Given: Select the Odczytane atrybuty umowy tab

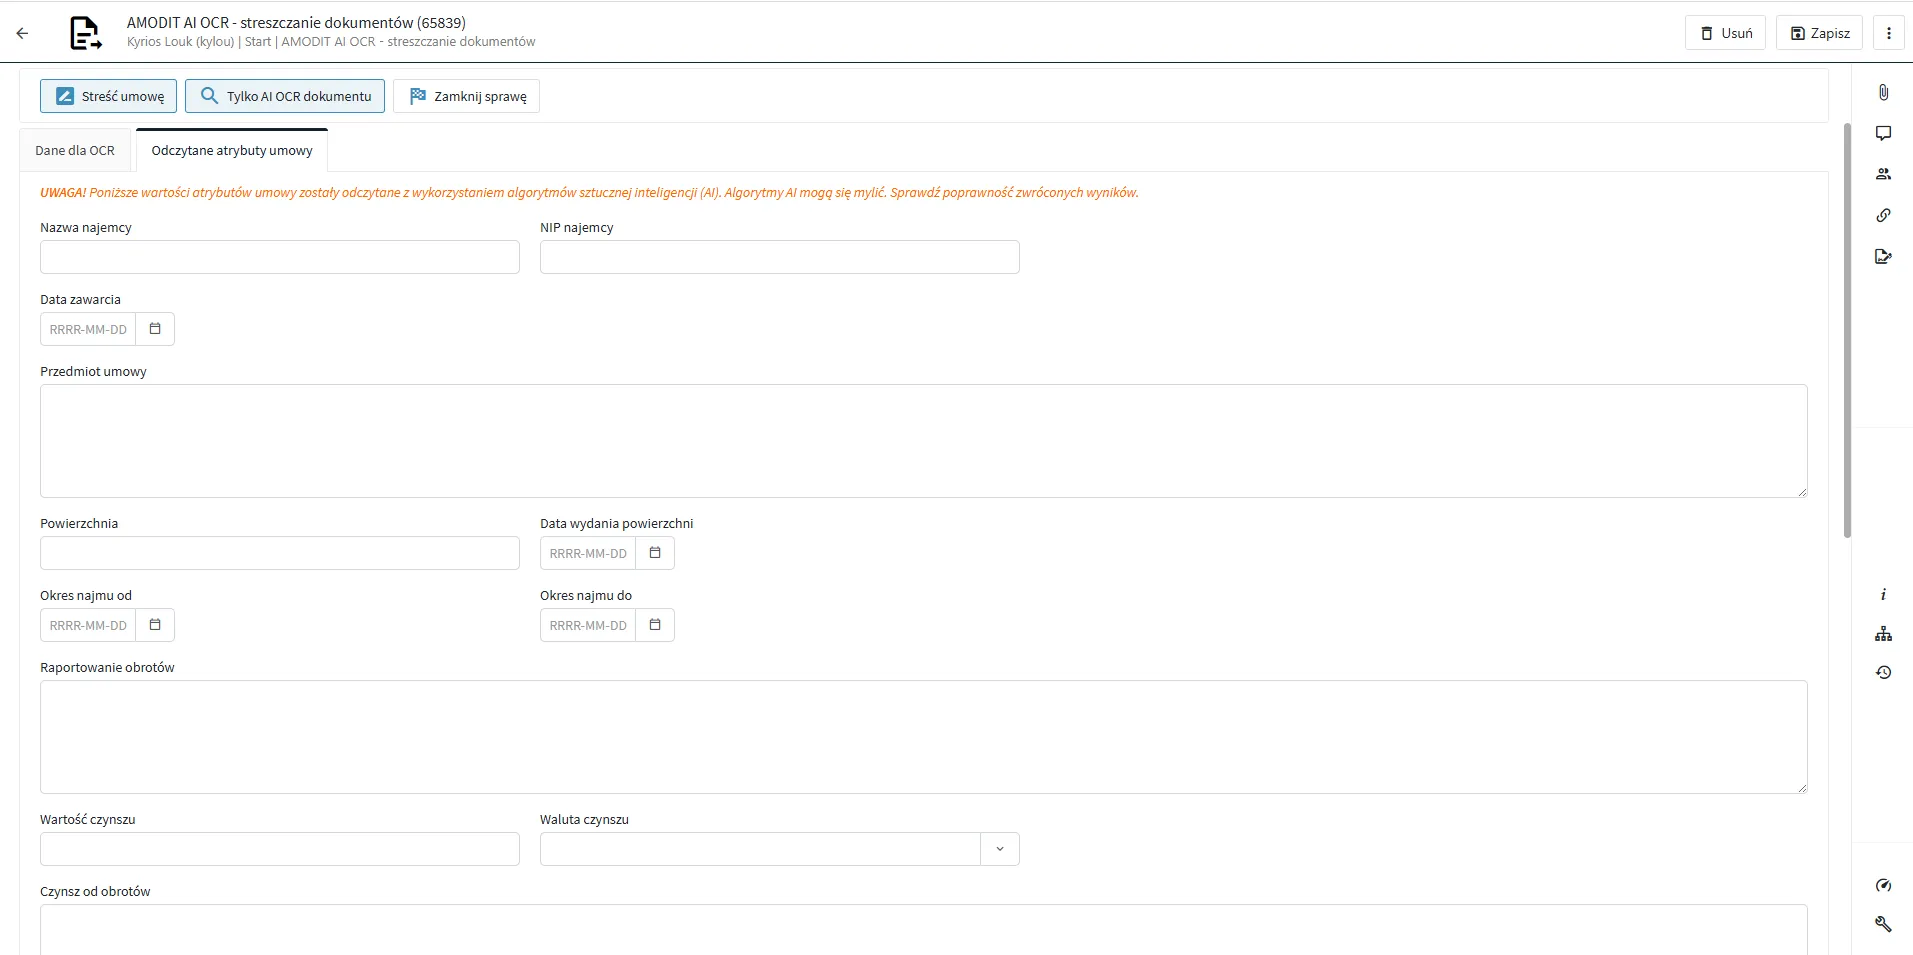Looking at the screenshot, I should point(232,151).
